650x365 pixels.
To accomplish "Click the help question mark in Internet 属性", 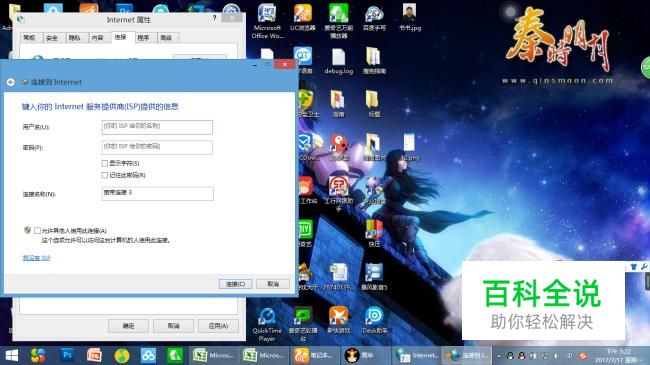I will 214,18.
